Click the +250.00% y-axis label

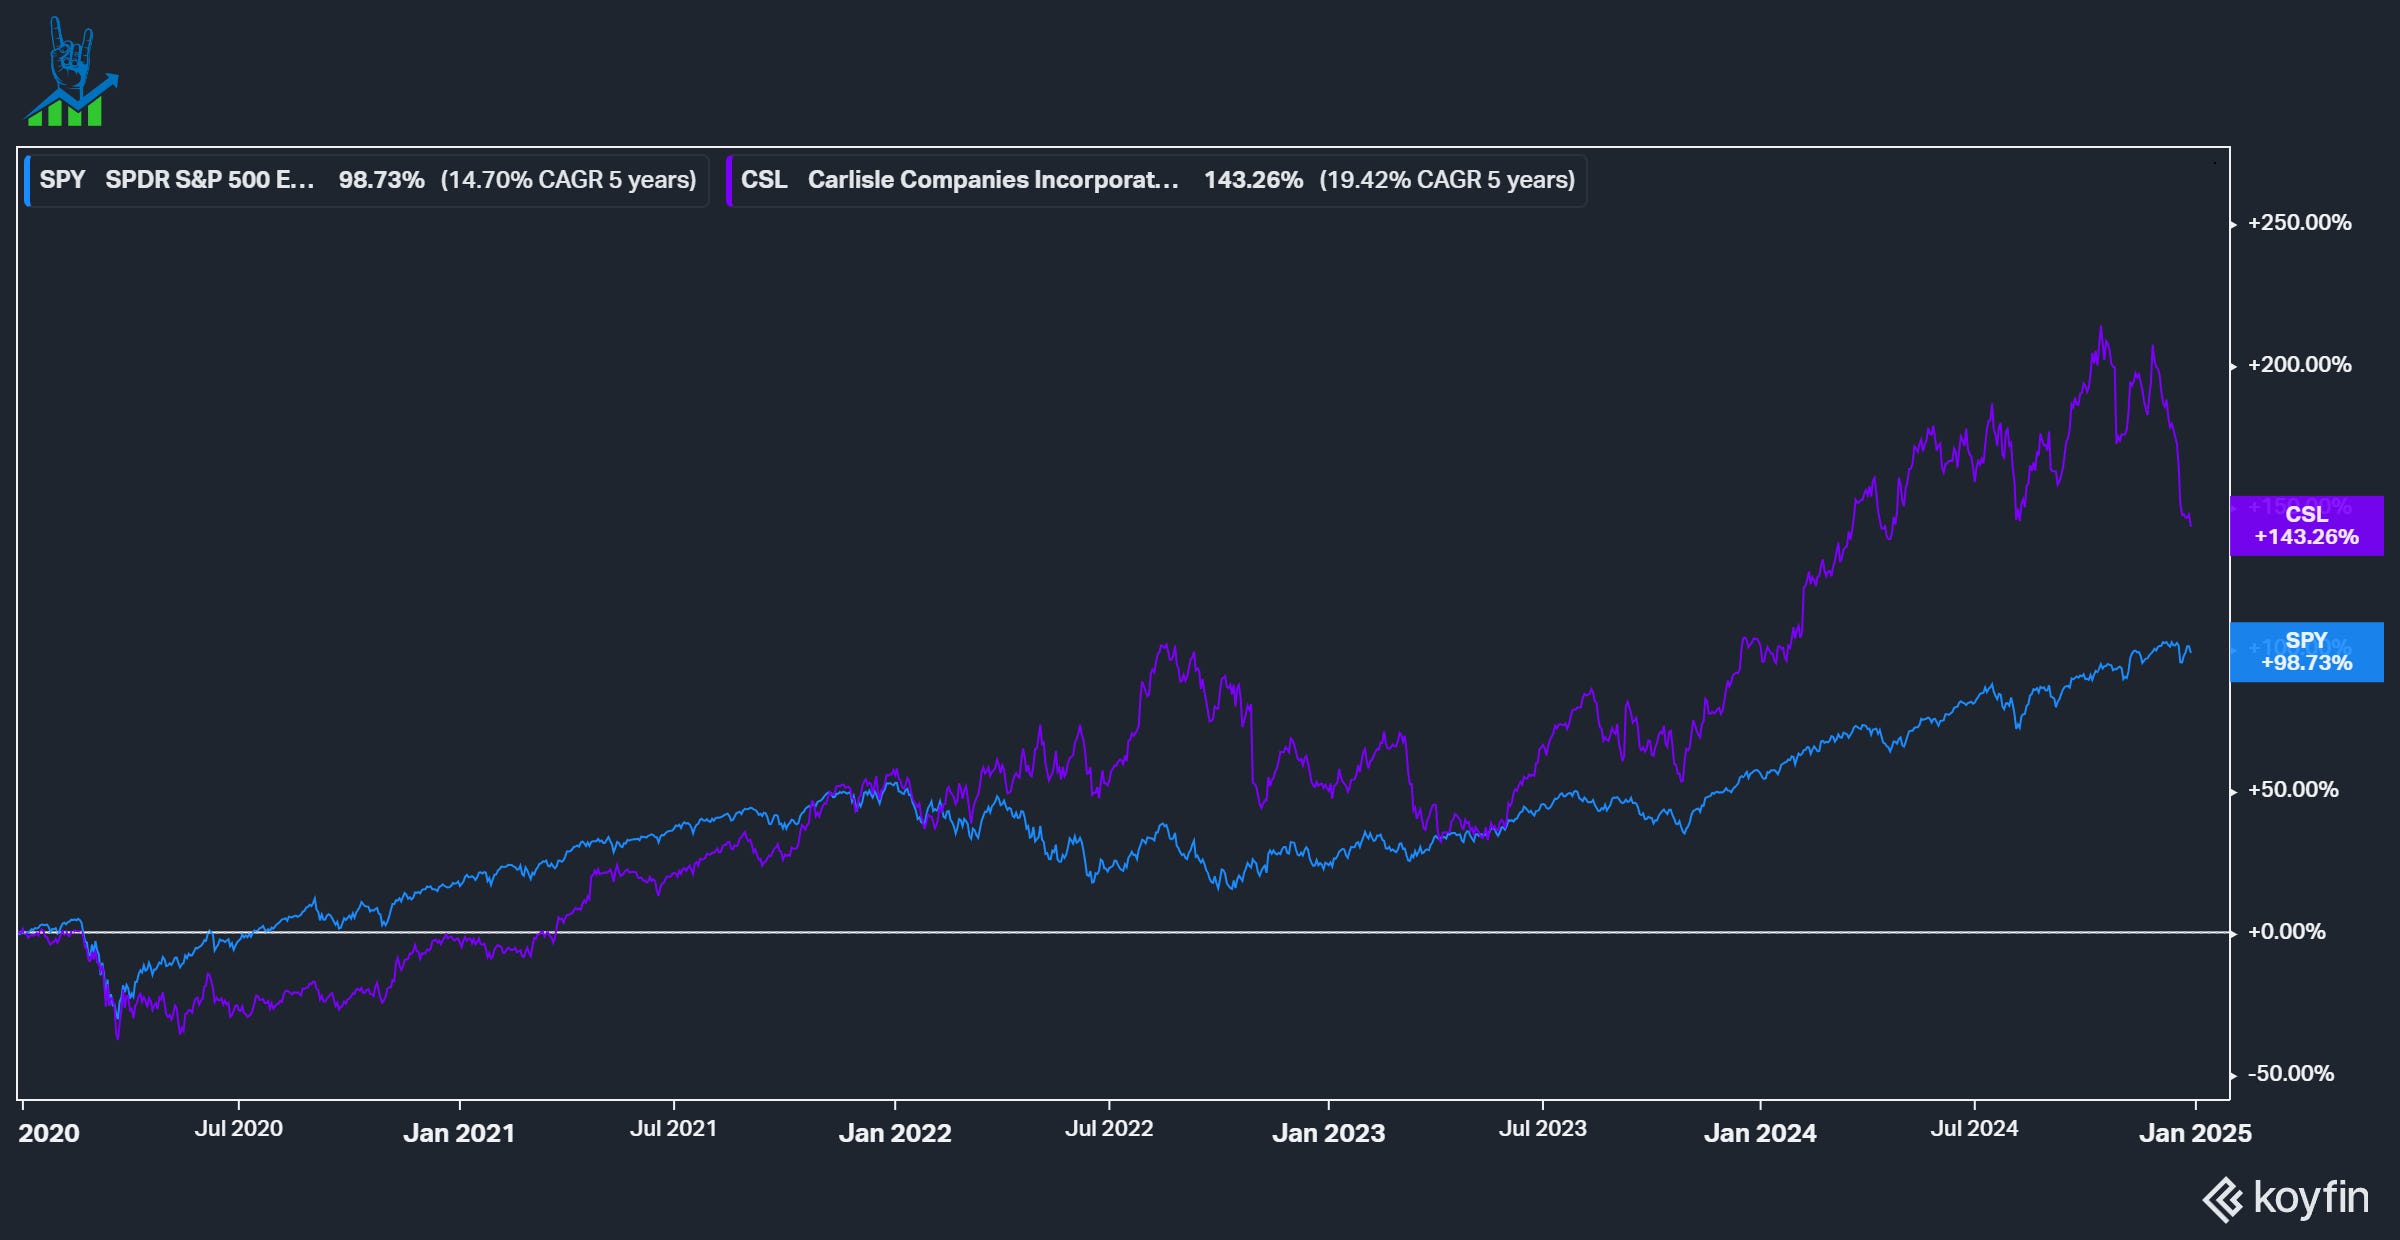2299,223
